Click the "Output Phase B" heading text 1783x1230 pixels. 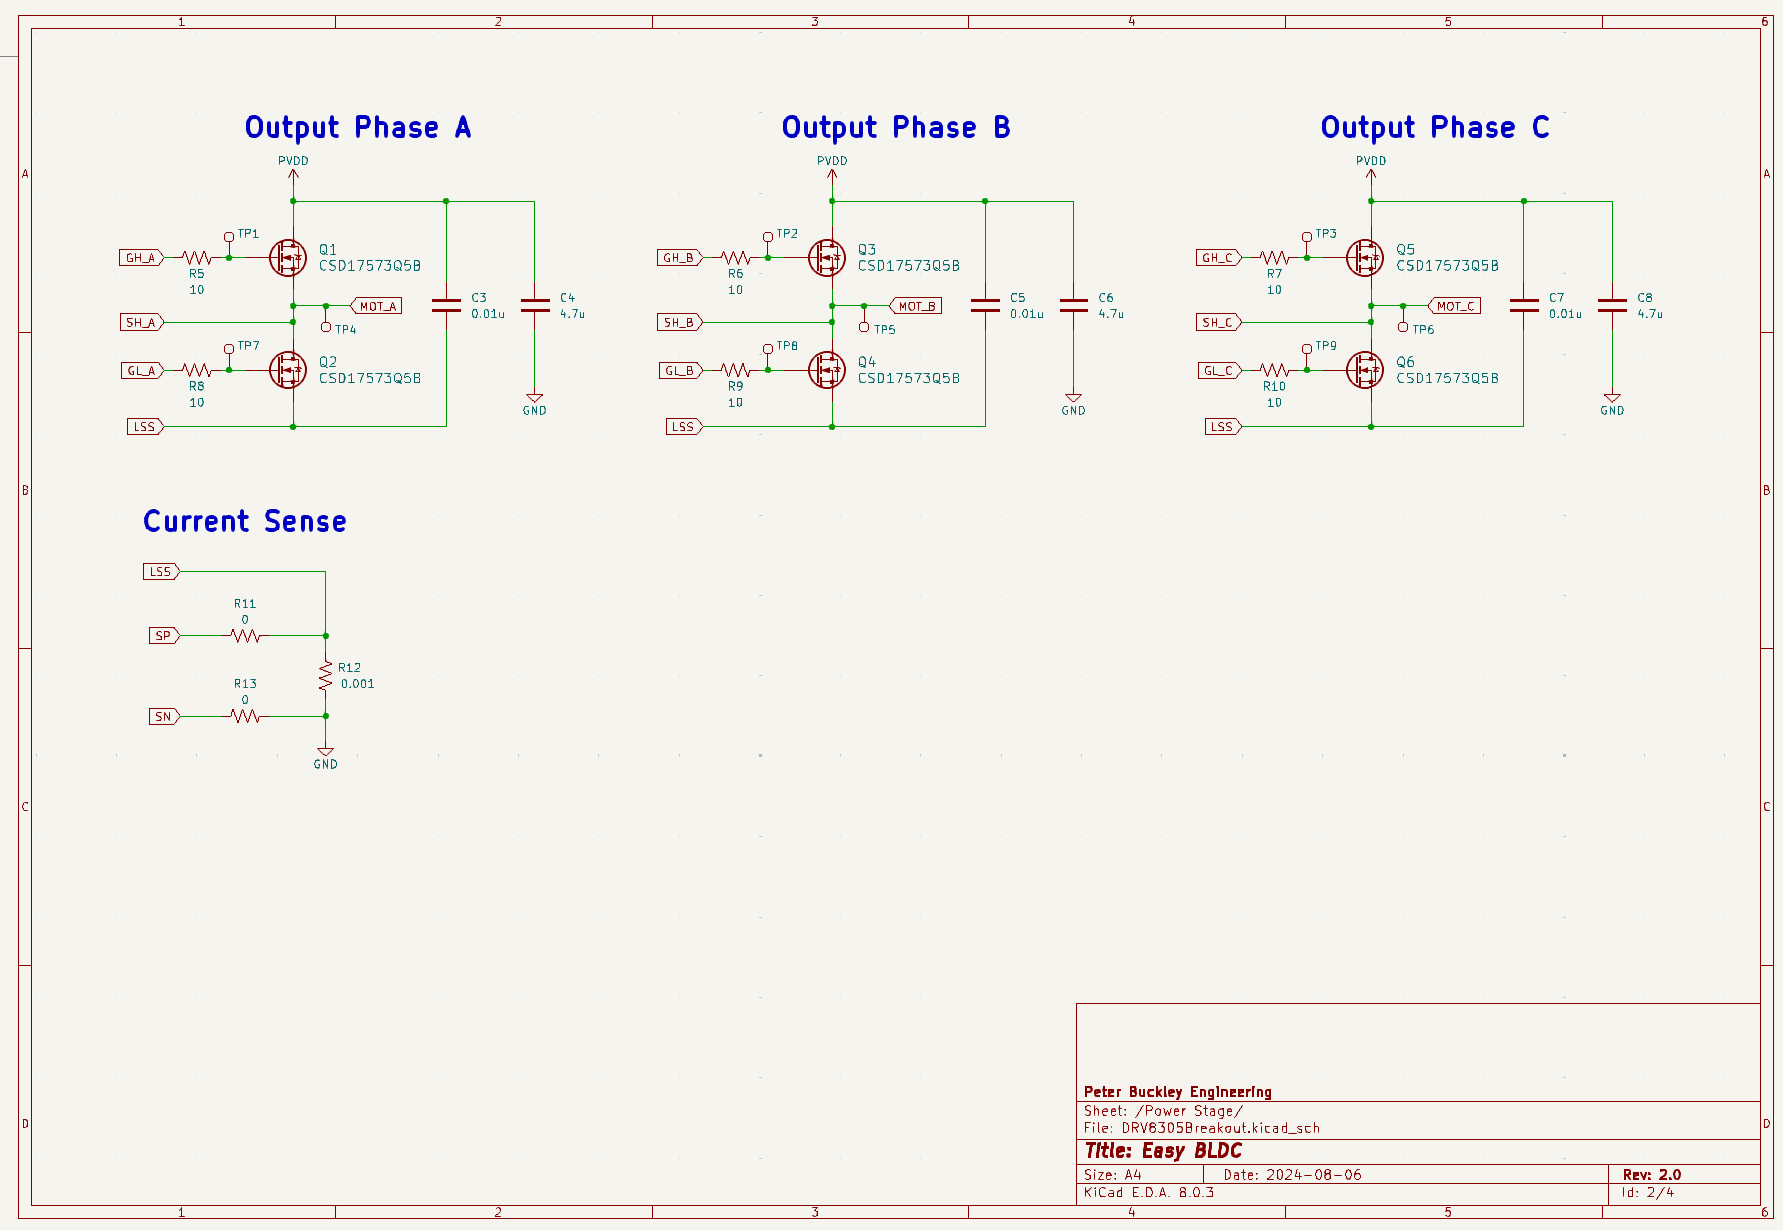896,128
